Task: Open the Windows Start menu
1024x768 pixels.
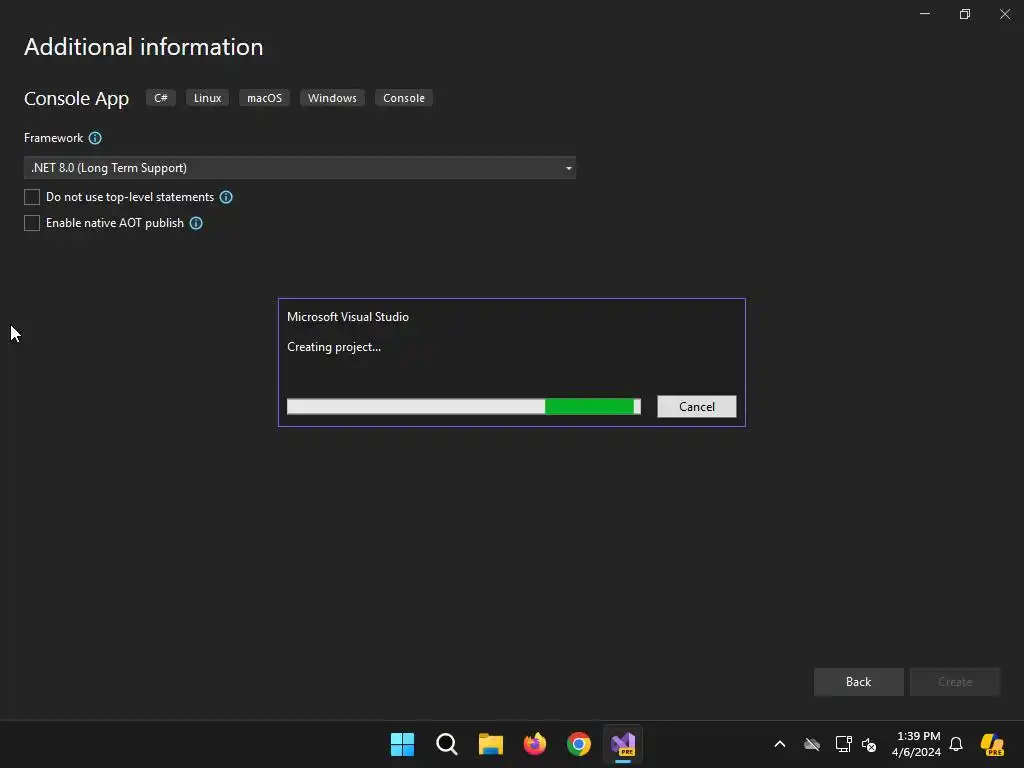Action: click(x=402, y=744)
